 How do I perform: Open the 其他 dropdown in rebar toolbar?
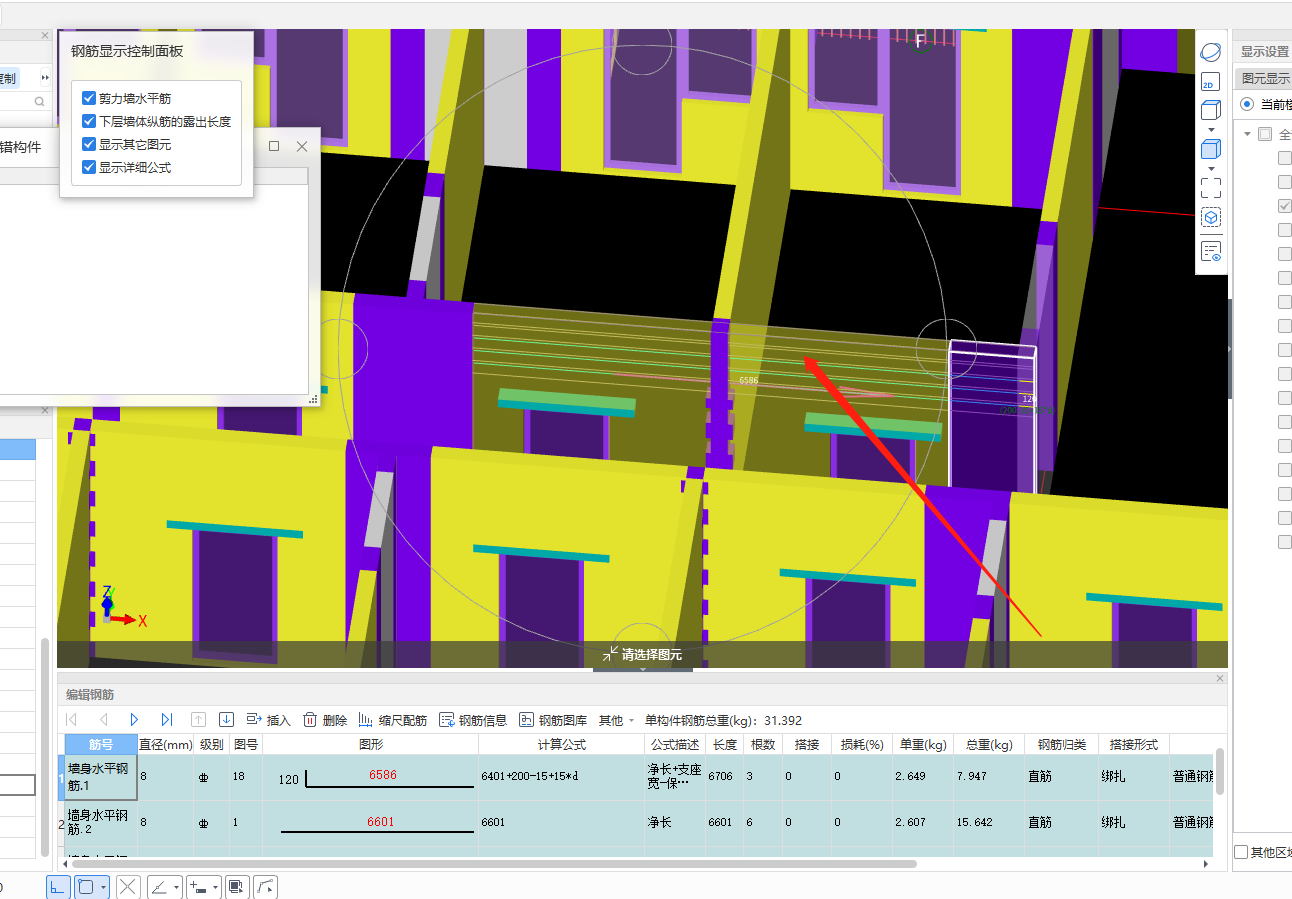click(x=617, y=720)
